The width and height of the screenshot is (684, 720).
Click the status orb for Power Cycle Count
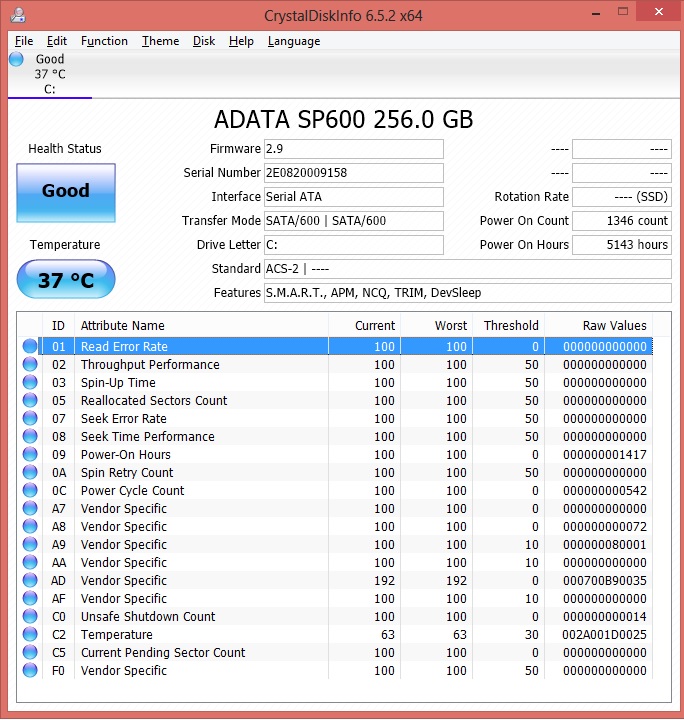click(30, 490)
